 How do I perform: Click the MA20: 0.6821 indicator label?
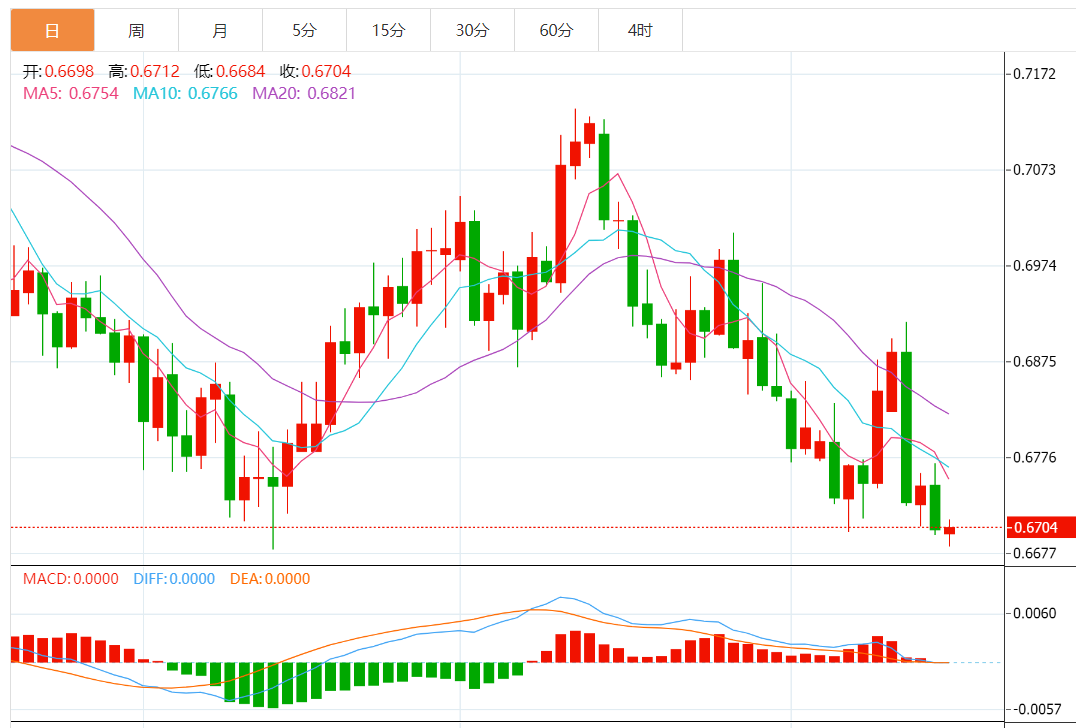(x=304, y=93)
